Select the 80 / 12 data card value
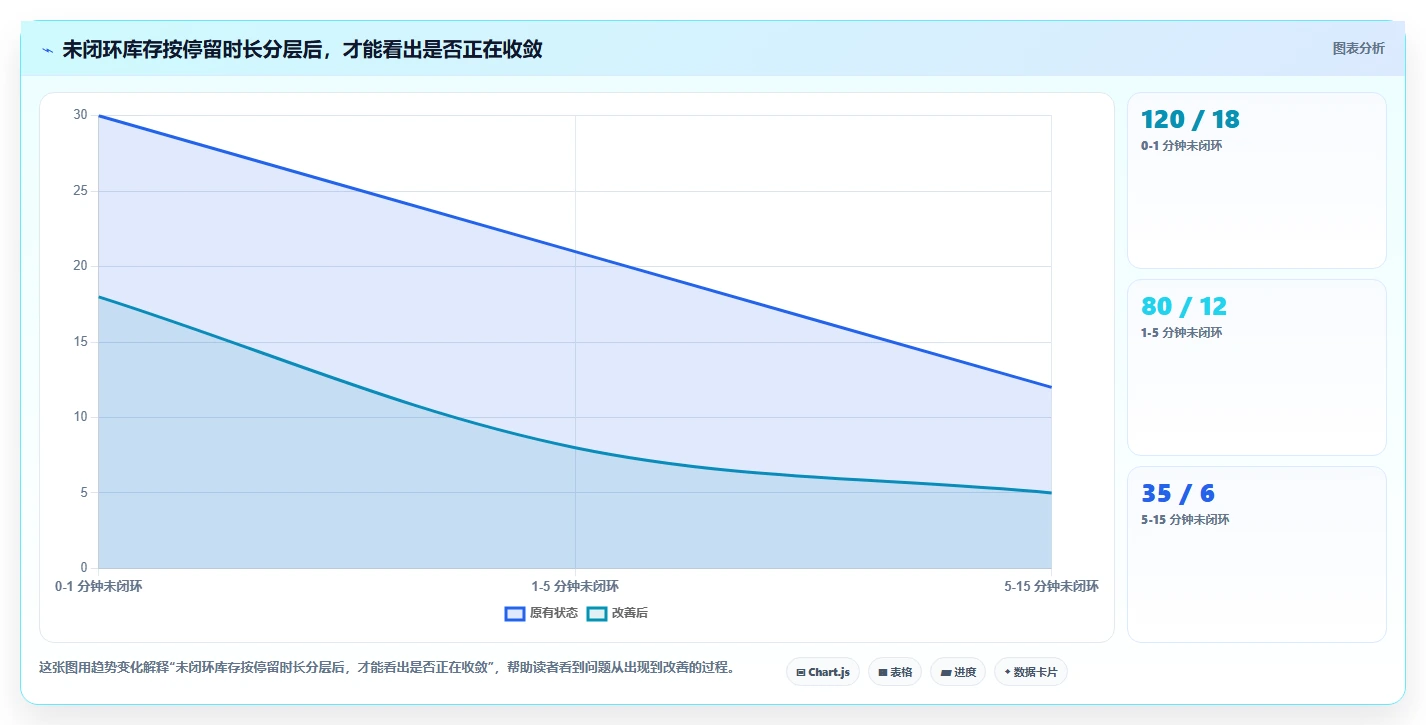The height and width of the screenshot is (725, 1426). 1184,307
